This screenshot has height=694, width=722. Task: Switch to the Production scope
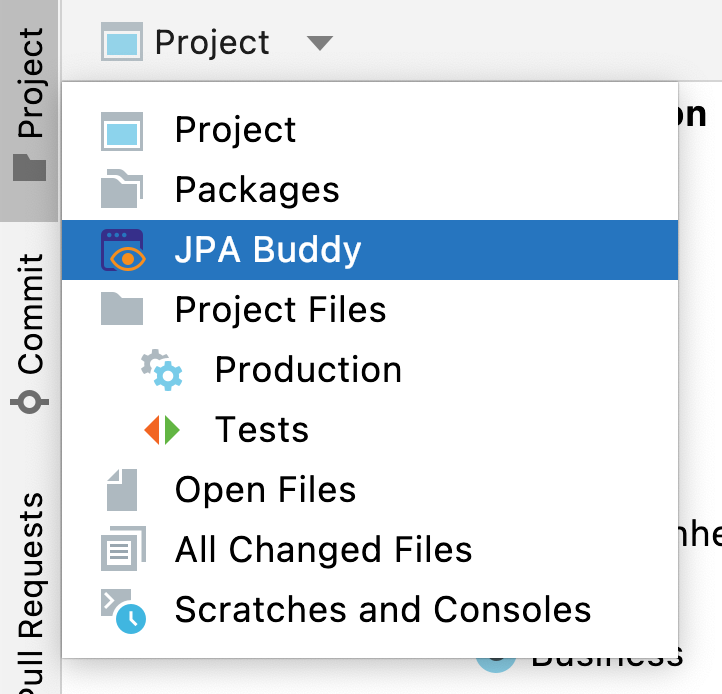point(308,370)
